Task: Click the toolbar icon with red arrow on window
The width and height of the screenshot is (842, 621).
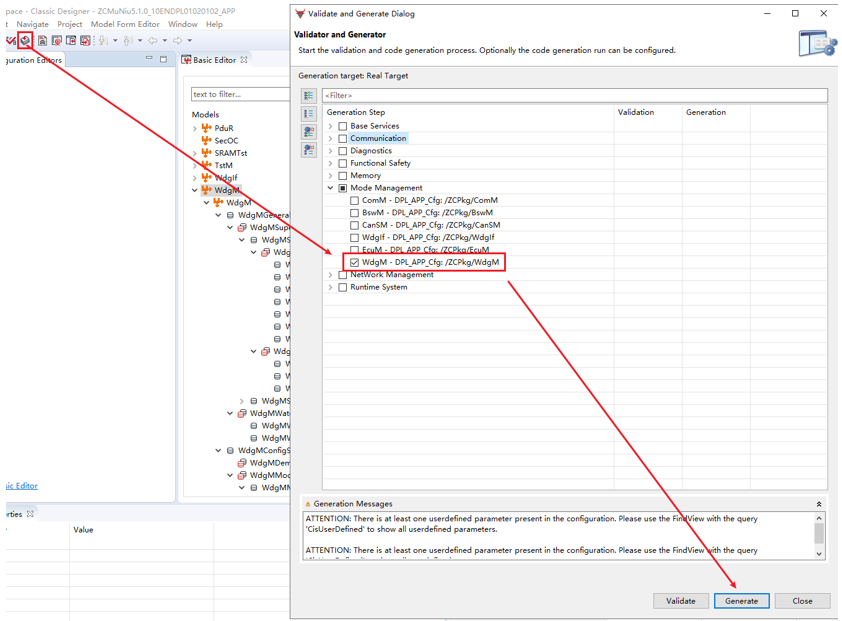Action: tap(71, 40)
